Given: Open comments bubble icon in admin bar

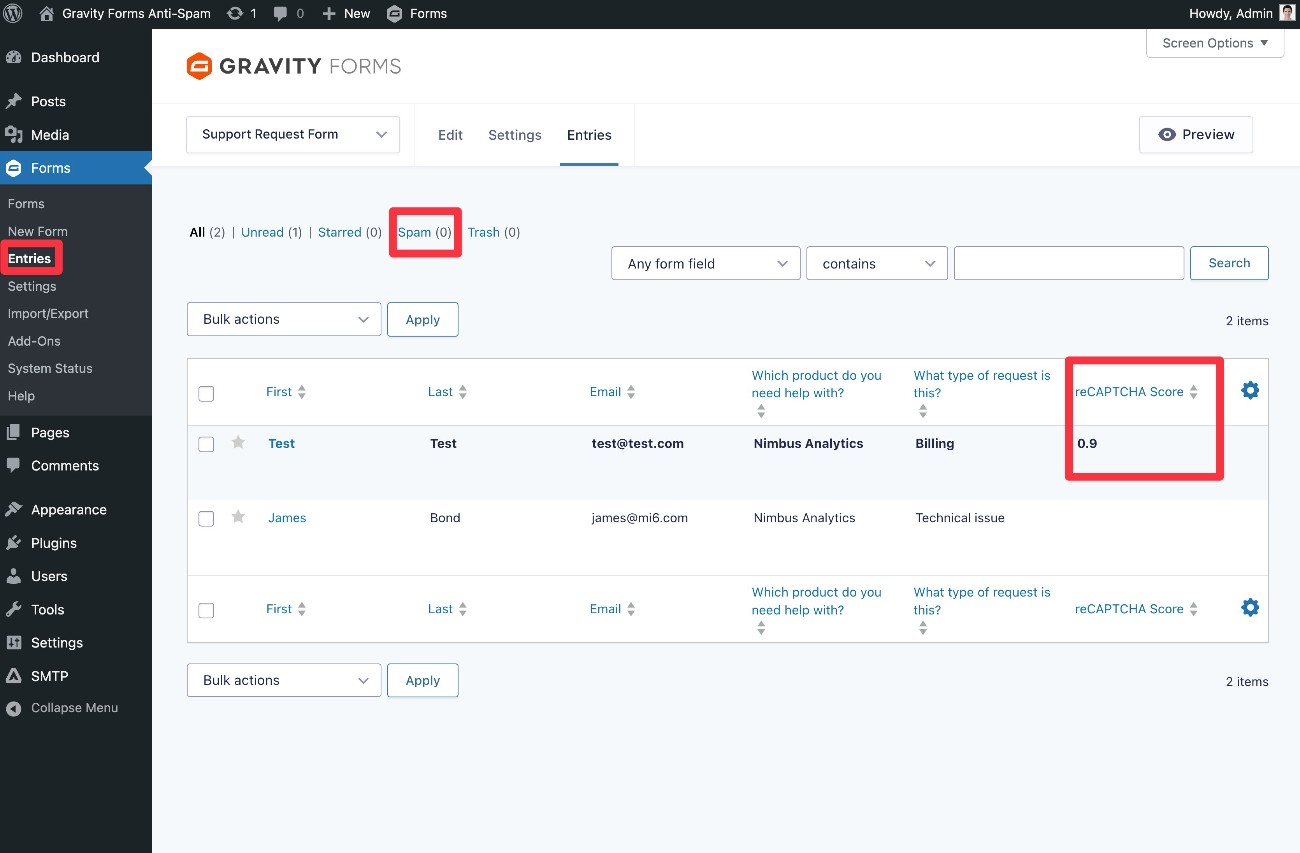Looking at the screenshot, I should 280,14.
